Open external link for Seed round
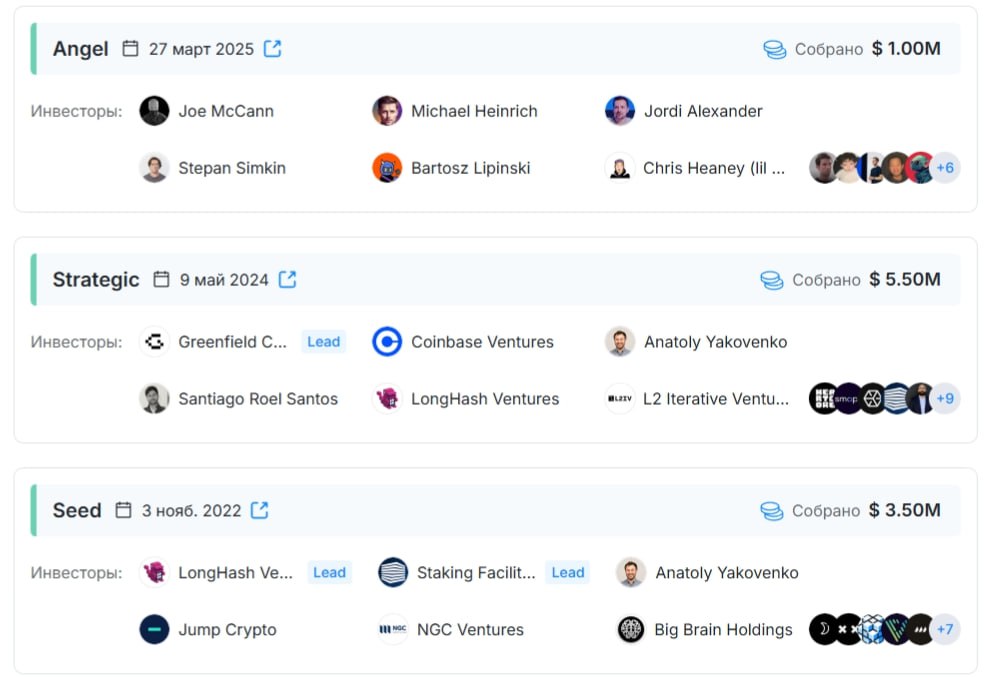The height and width of the screenshot is (677, 995). (x=260, y=510)
